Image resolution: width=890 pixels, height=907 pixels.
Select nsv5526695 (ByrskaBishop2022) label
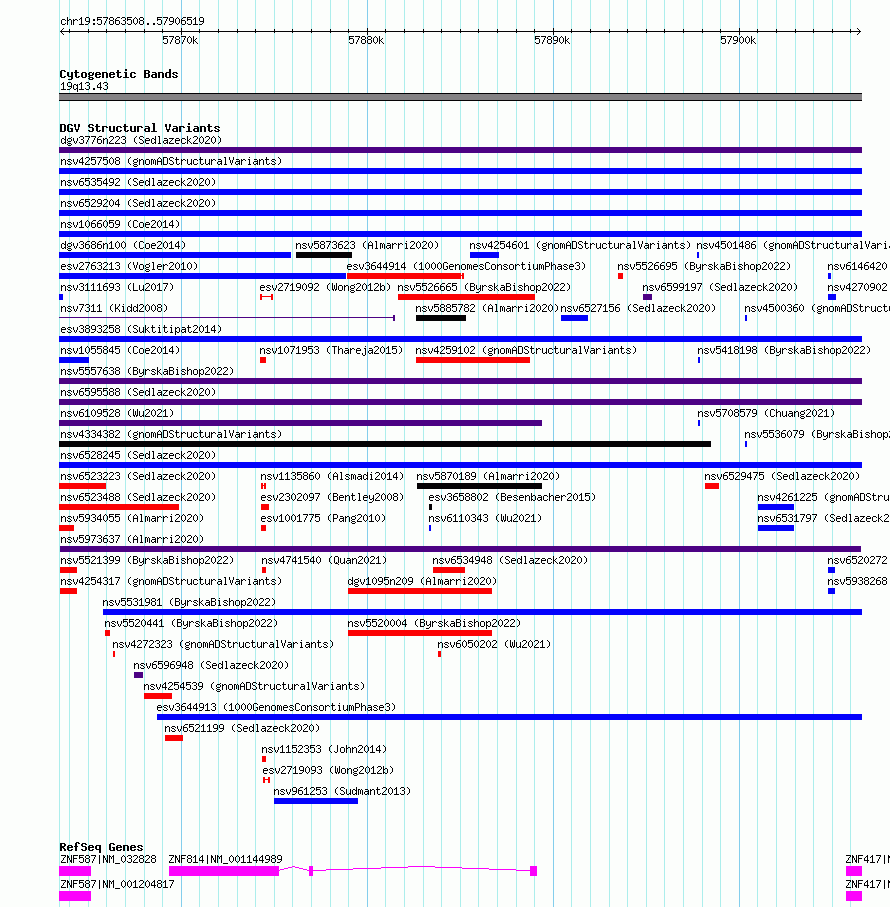pos(704,266)
